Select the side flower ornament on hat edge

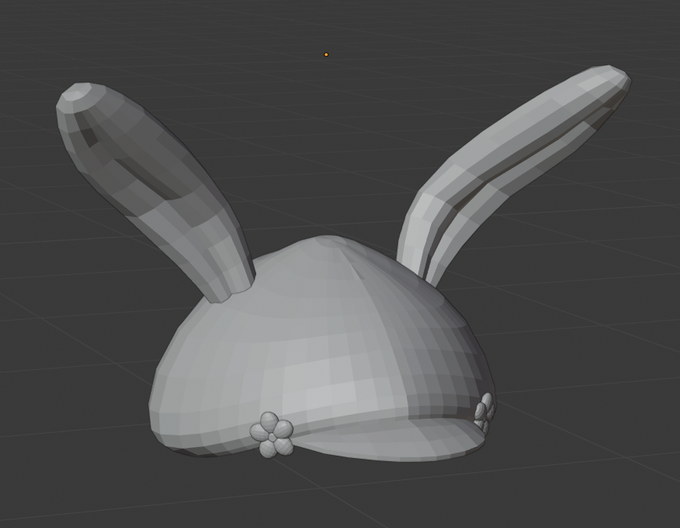(484, 412)
